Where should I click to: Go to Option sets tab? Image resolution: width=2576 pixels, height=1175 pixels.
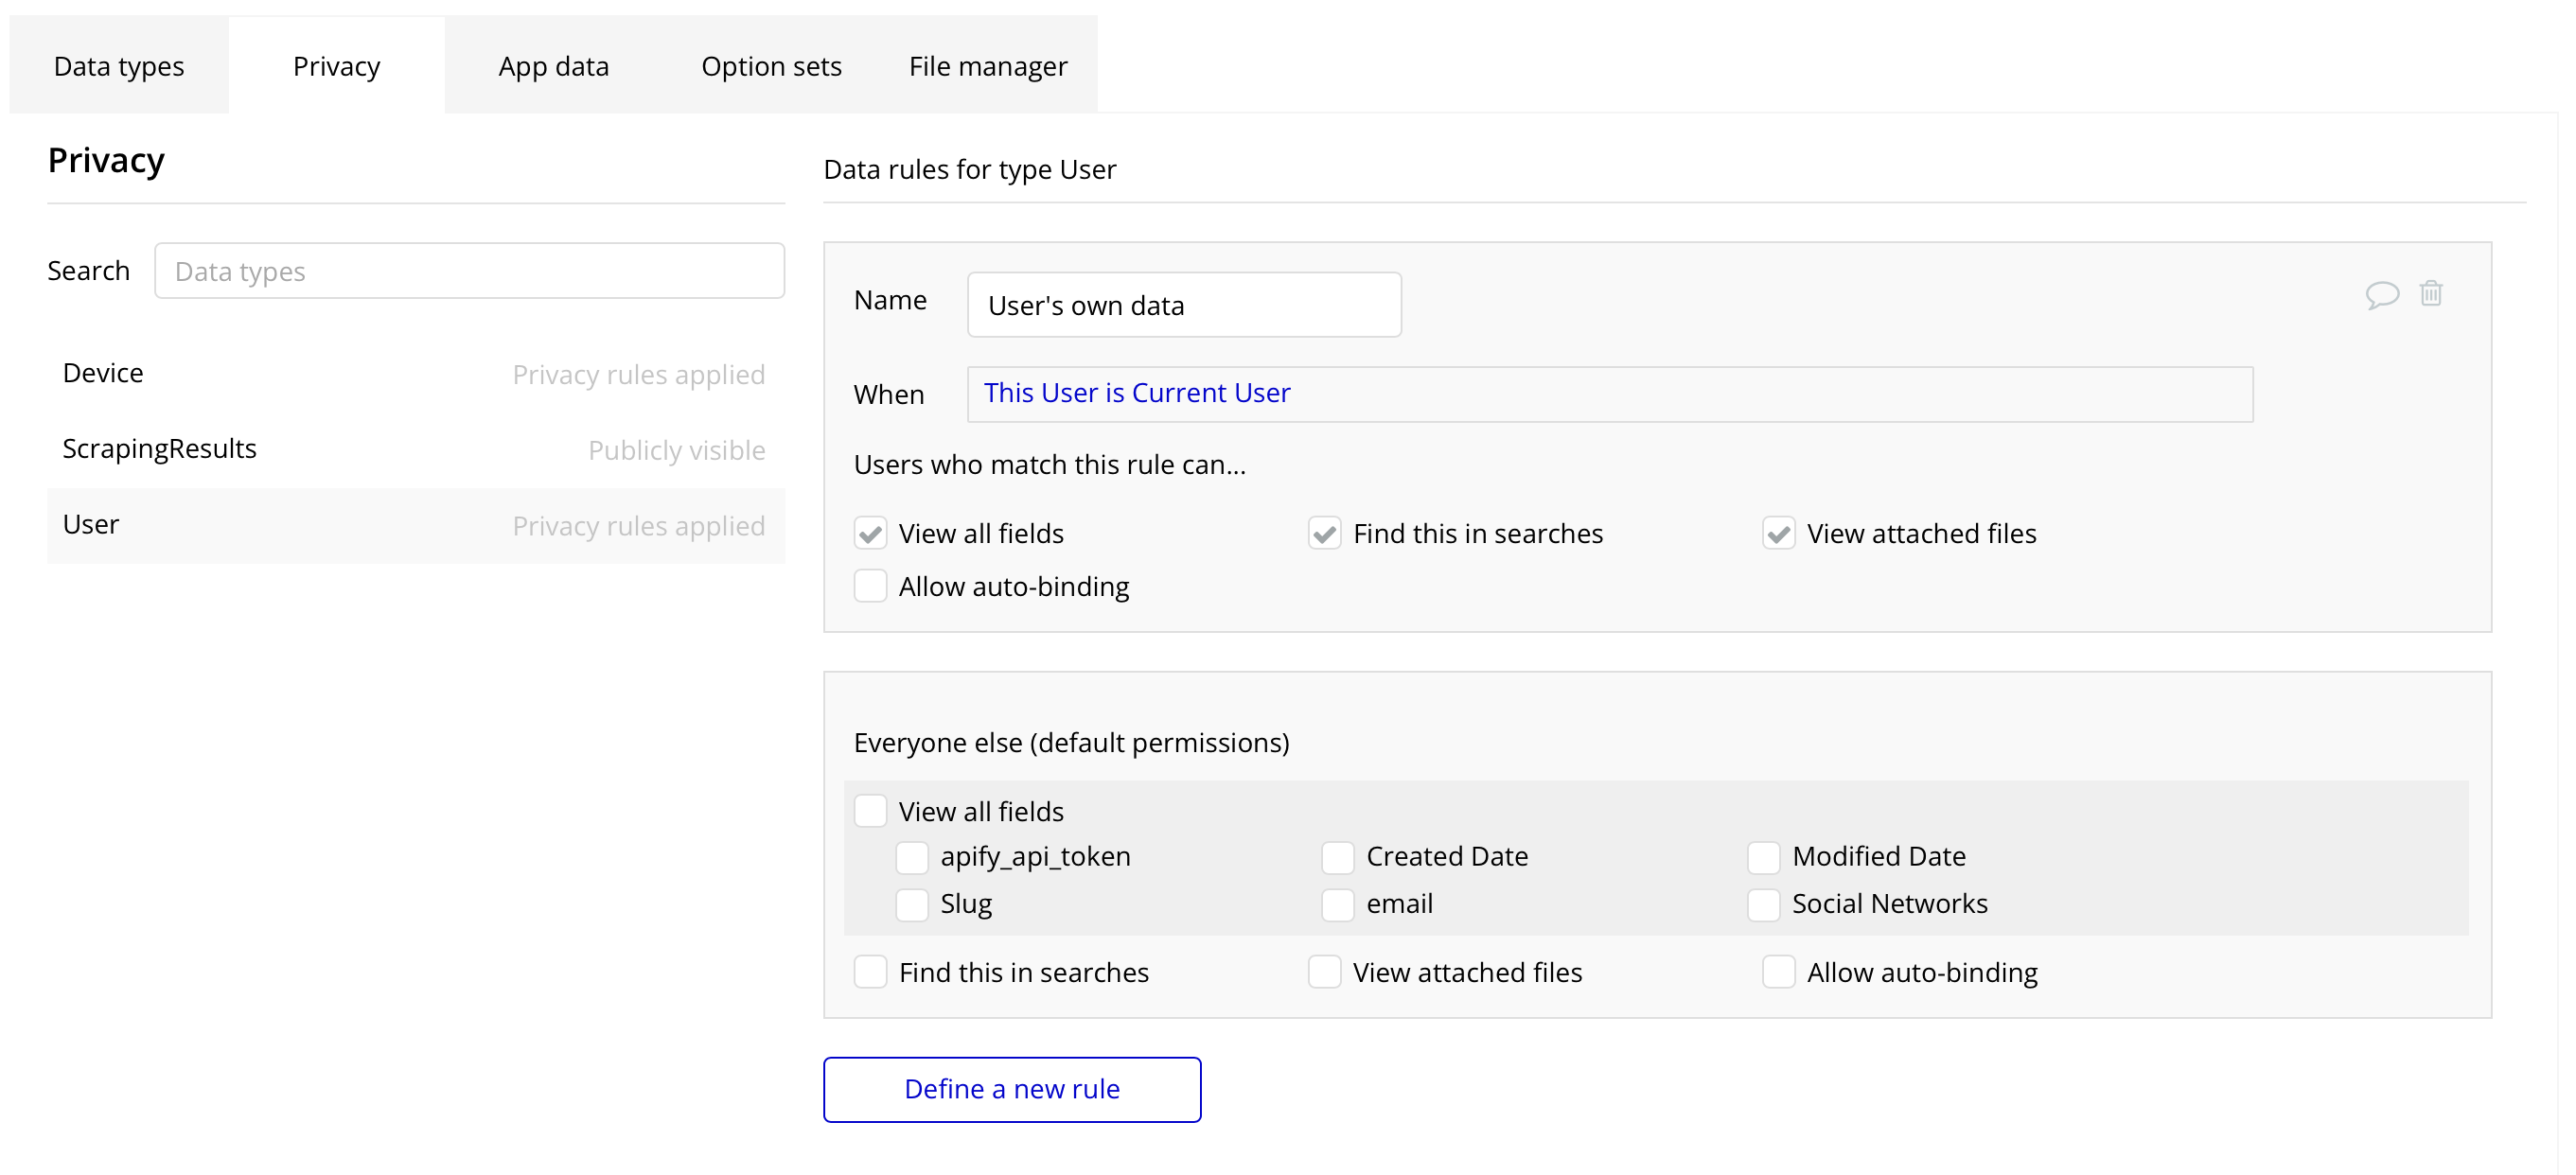771,66
